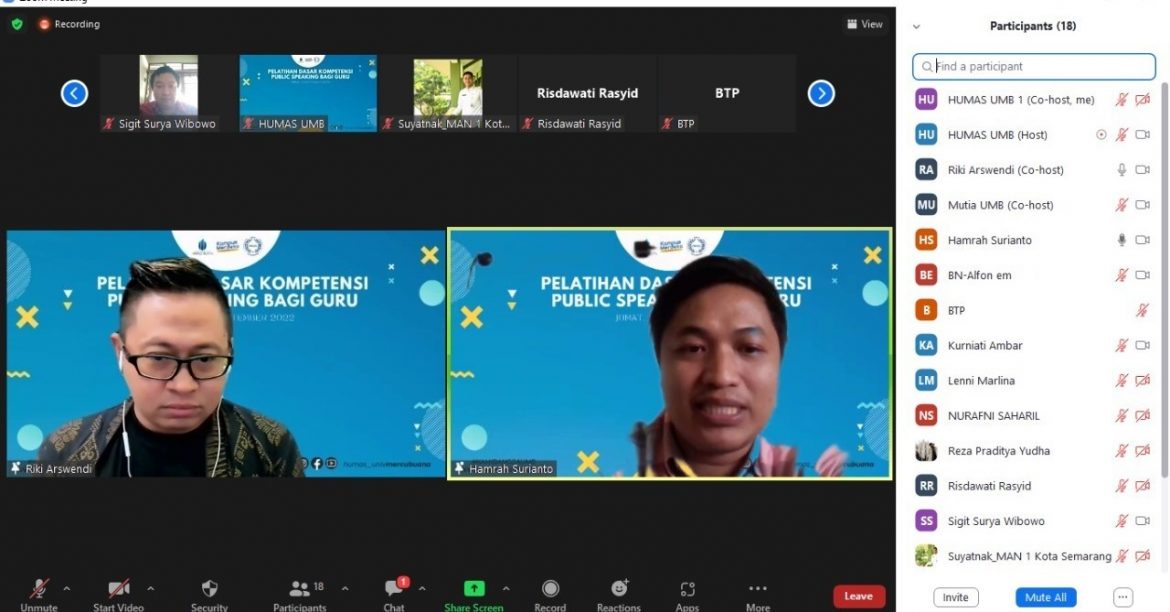The height and width of the screenshot is (612, 1170).
Task: Open the audio options chevron next to Unmute
Action: tap(66, 588)
